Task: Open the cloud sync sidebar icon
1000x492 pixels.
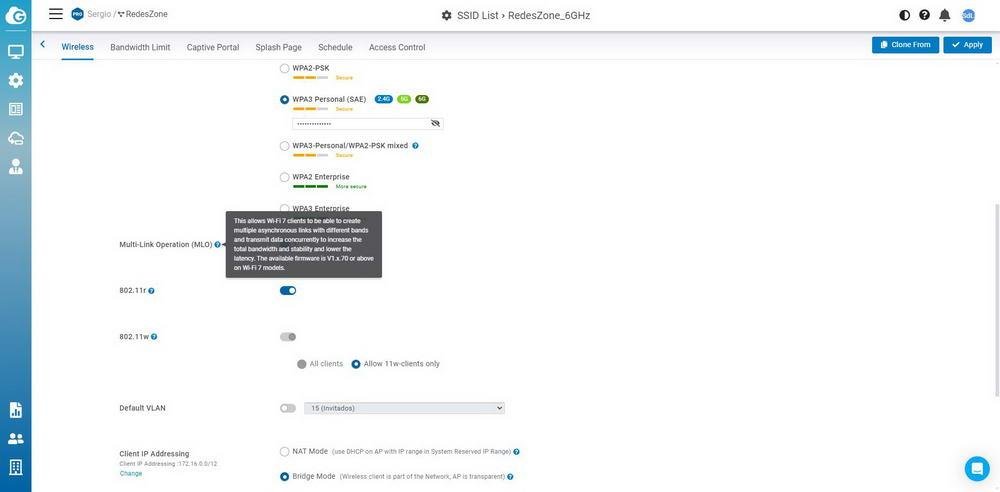Action: click(x=15, y=138)
